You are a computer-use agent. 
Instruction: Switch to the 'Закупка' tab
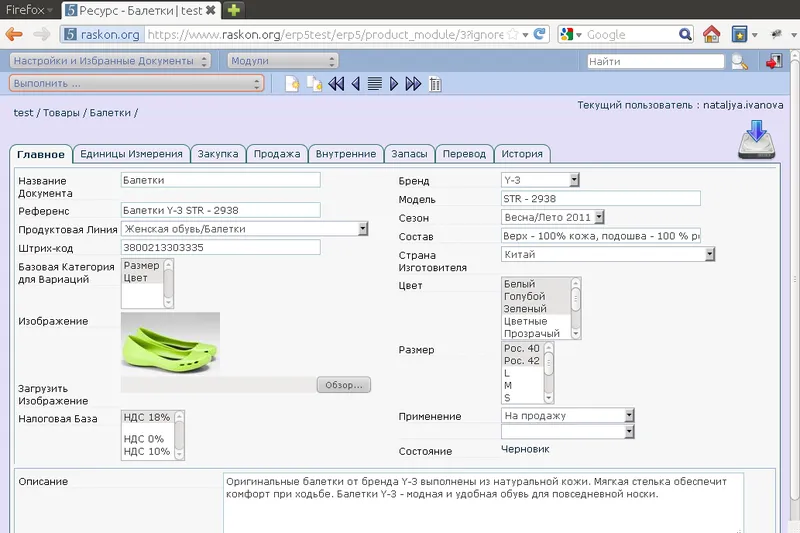click(x=217, y=154)
